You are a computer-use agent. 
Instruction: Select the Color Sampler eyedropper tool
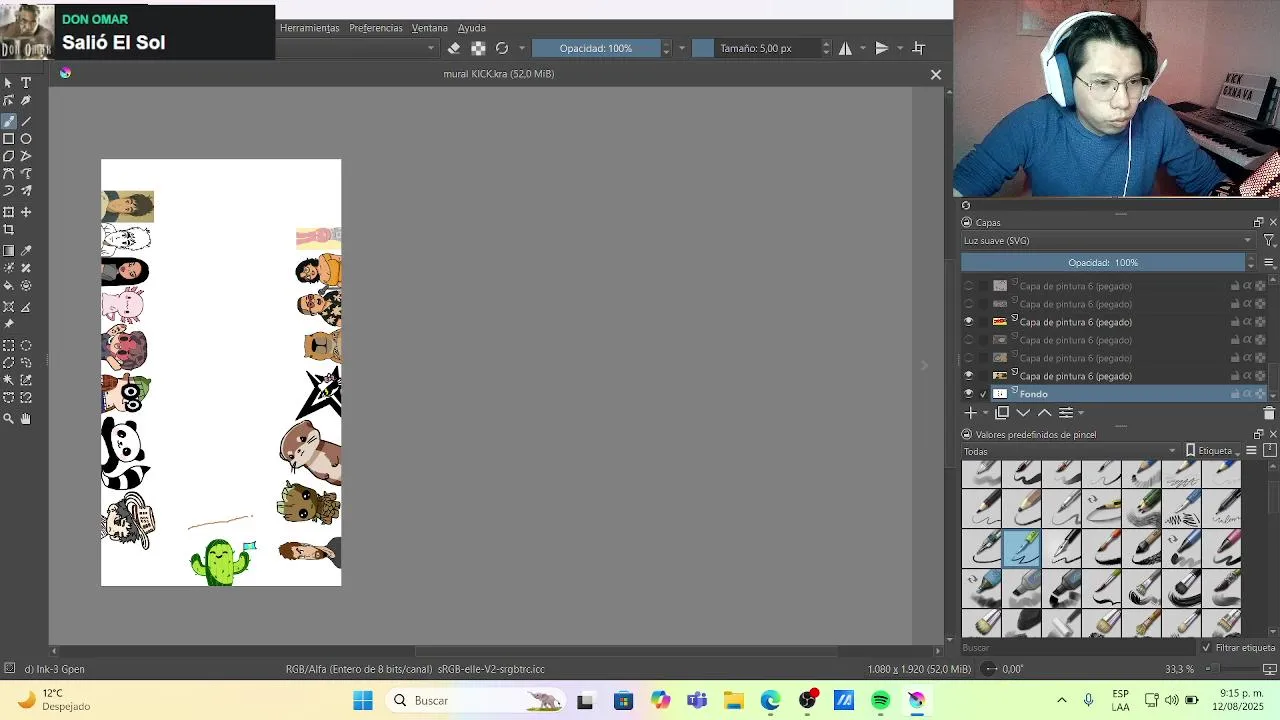coord(26,250)
